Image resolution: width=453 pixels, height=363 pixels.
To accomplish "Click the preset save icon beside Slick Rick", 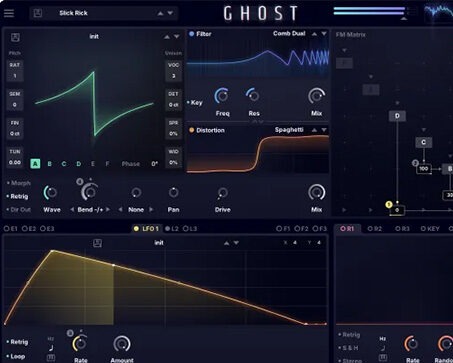I will tap(38, 13).
